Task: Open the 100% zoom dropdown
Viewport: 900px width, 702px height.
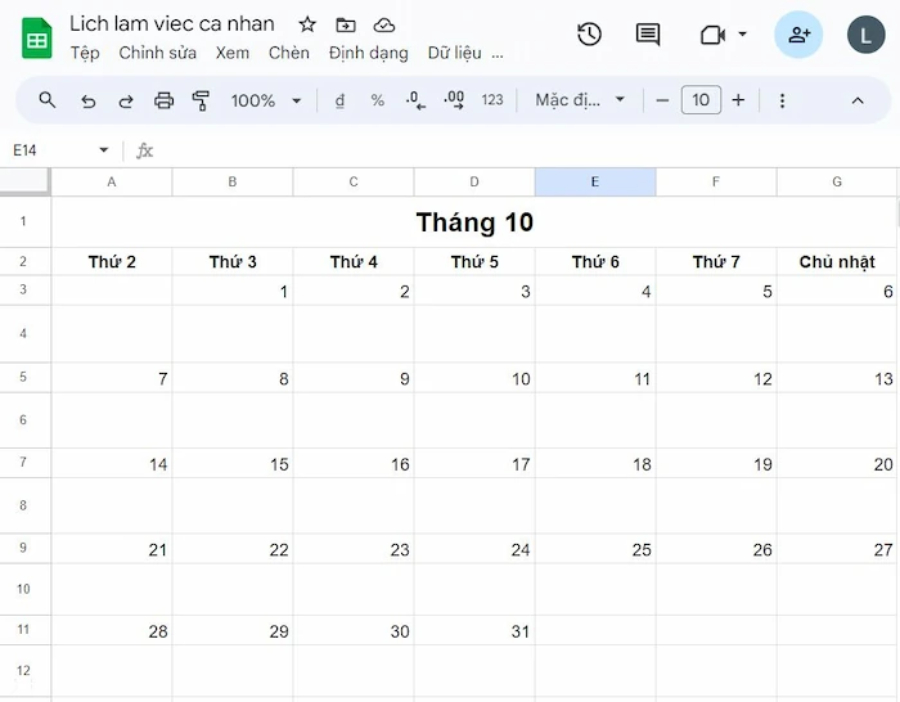Action: (x=265, y=101)
